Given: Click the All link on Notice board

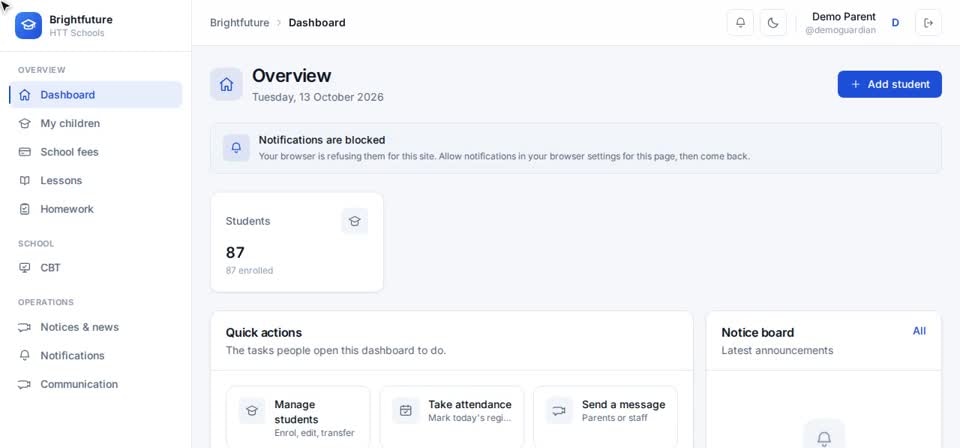Looking at the screenshot, I should point(919,331).
